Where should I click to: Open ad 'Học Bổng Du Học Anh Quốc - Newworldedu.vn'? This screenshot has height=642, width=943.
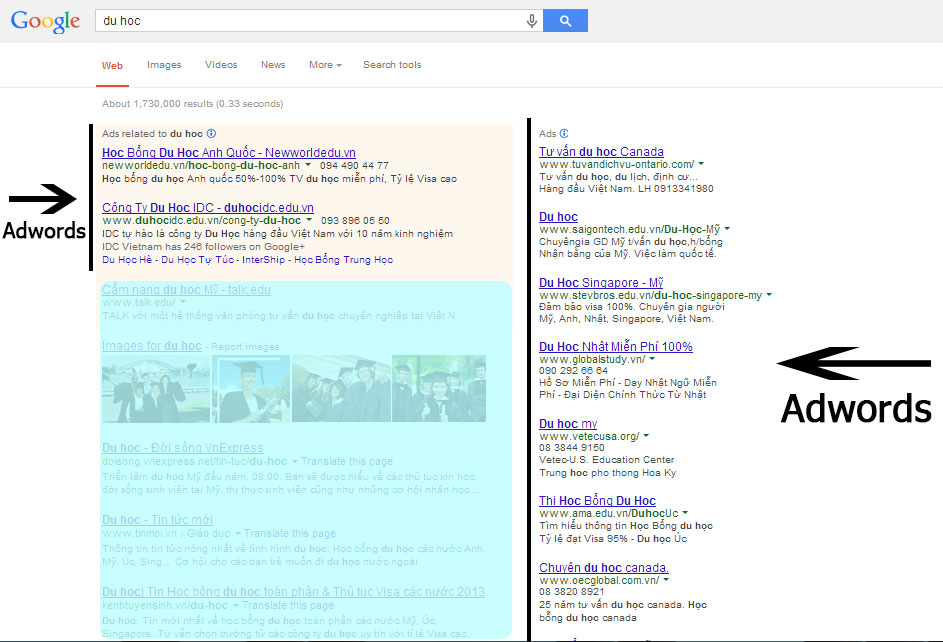(229, 153)
